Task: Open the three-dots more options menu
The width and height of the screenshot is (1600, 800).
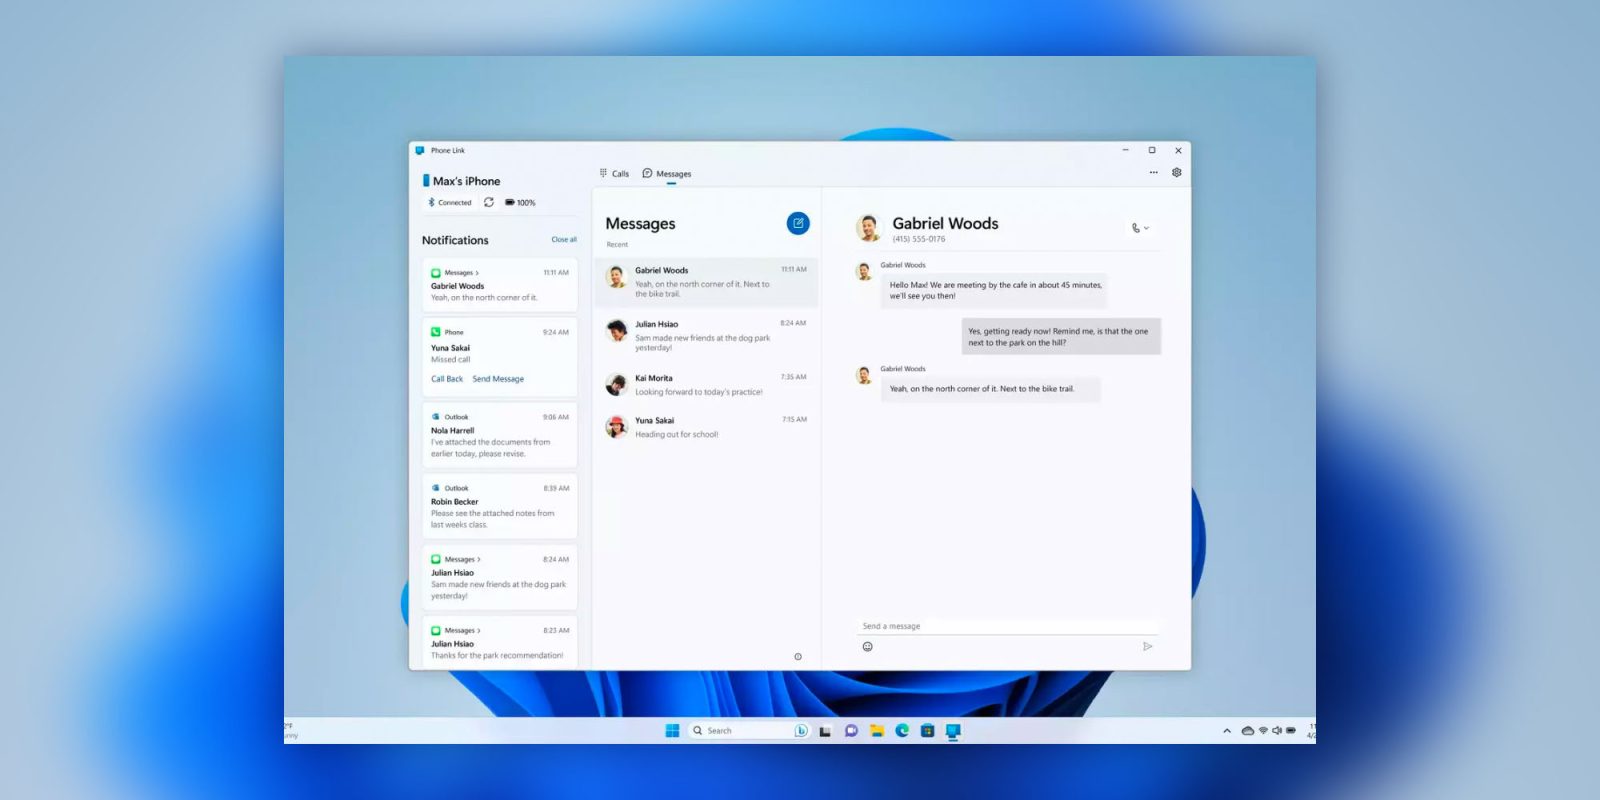Action: point(1153,173)
